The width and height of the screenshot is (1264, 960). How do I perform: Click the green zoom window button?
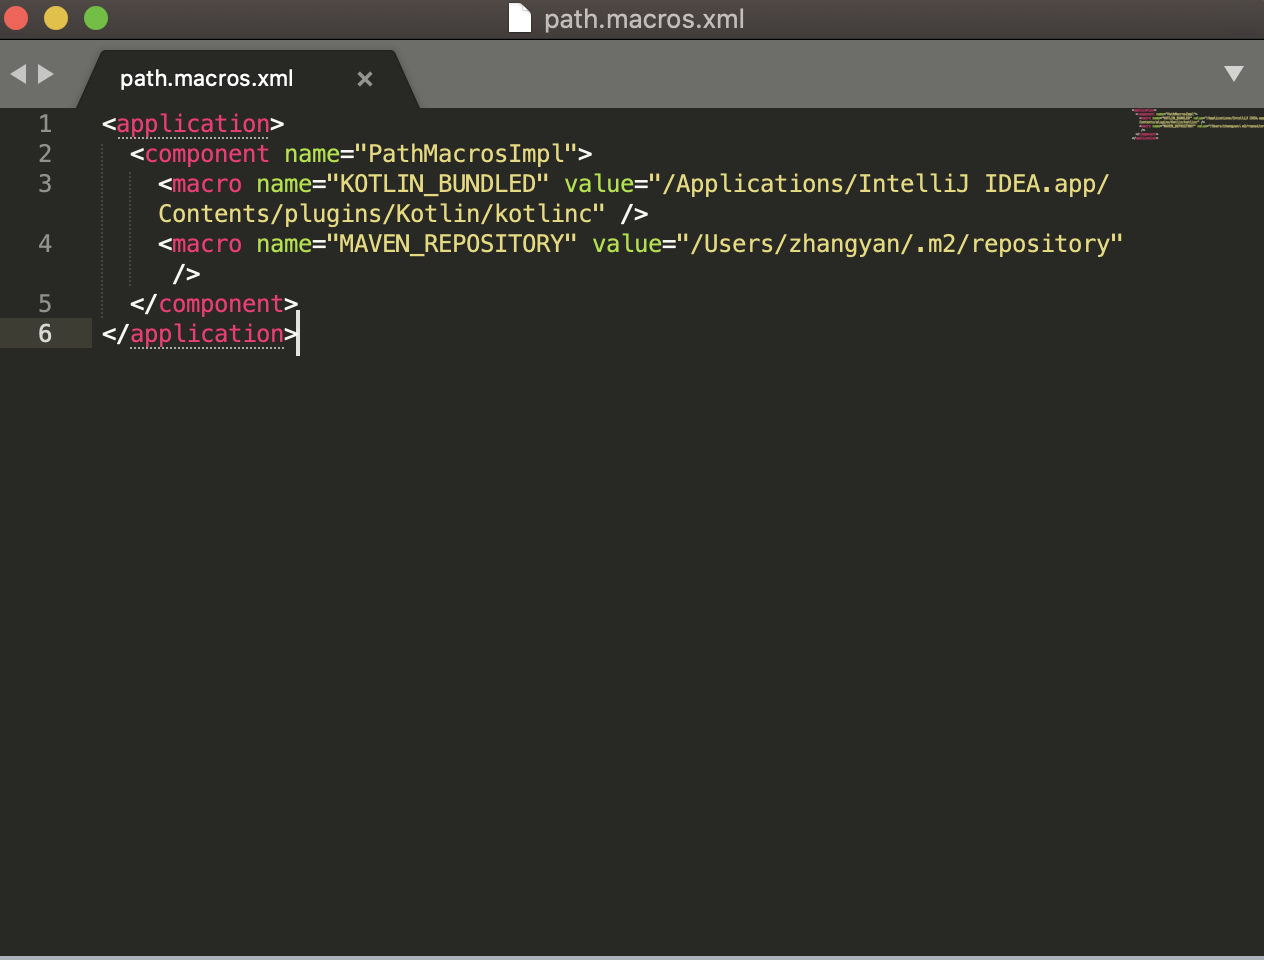pyautogui.click(x=96, y=18)
